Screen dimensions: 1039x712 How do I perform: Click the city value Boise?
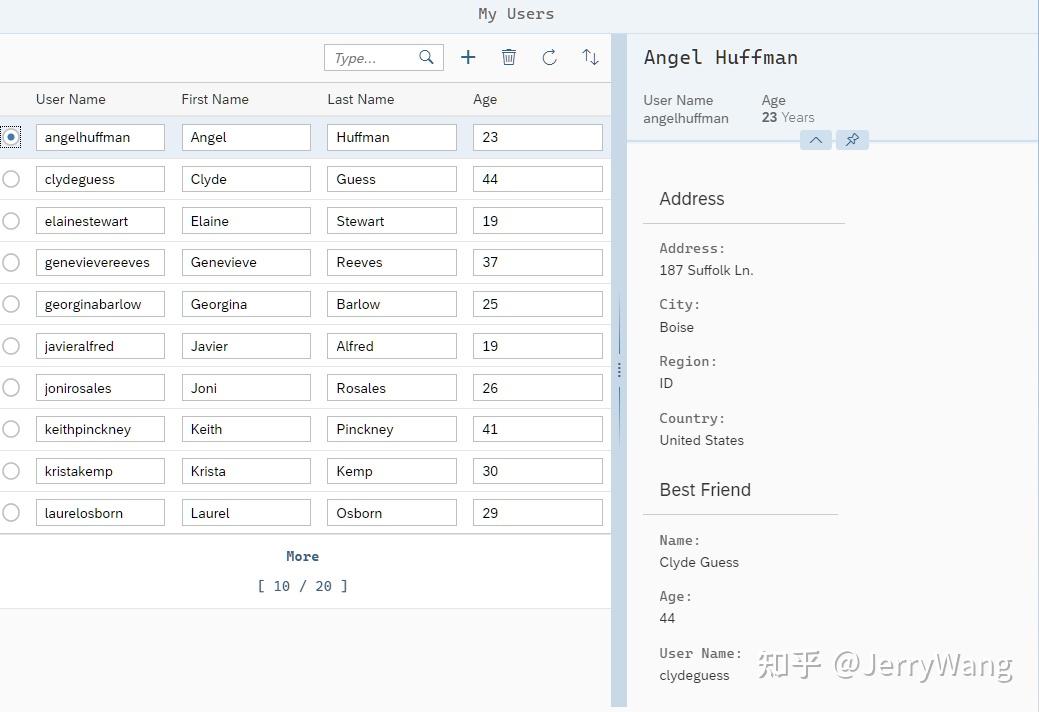click(677, 327)
